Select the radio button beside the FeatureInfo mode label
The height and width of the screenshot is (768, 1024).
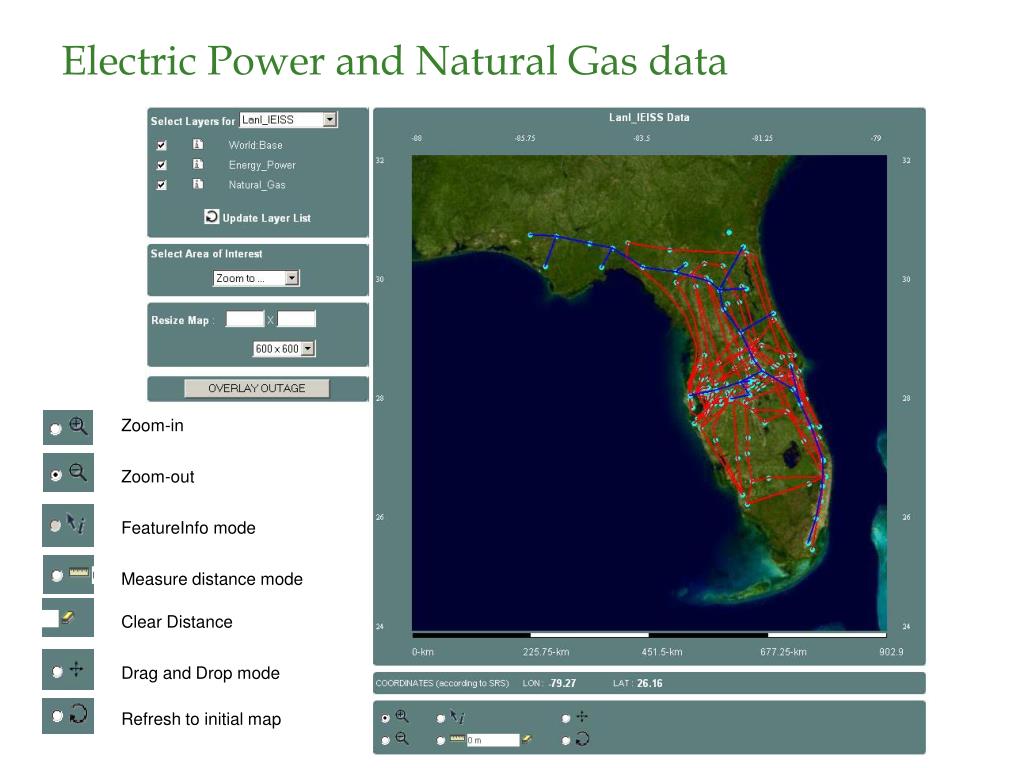point(56,525)
